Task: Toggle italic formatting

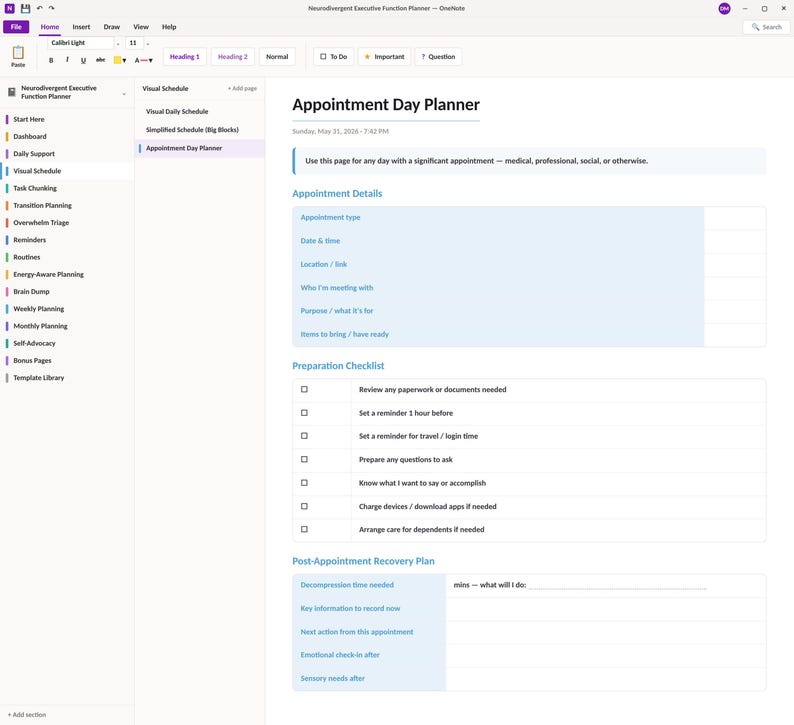Action: (67, 60)
